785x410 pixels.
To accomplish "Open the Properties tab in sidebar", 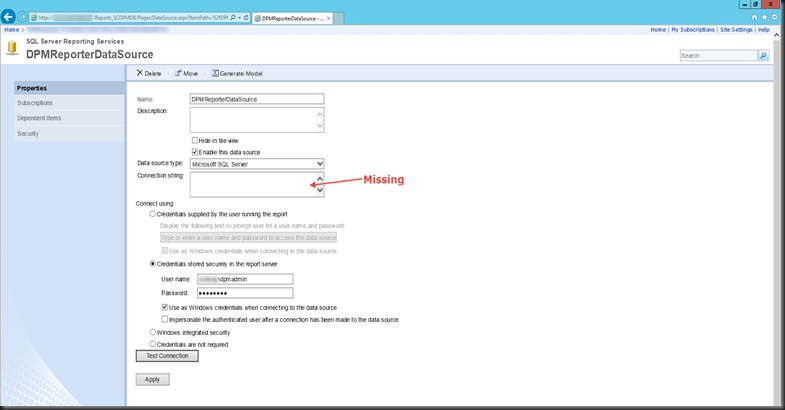I will [x=70, y=88].
